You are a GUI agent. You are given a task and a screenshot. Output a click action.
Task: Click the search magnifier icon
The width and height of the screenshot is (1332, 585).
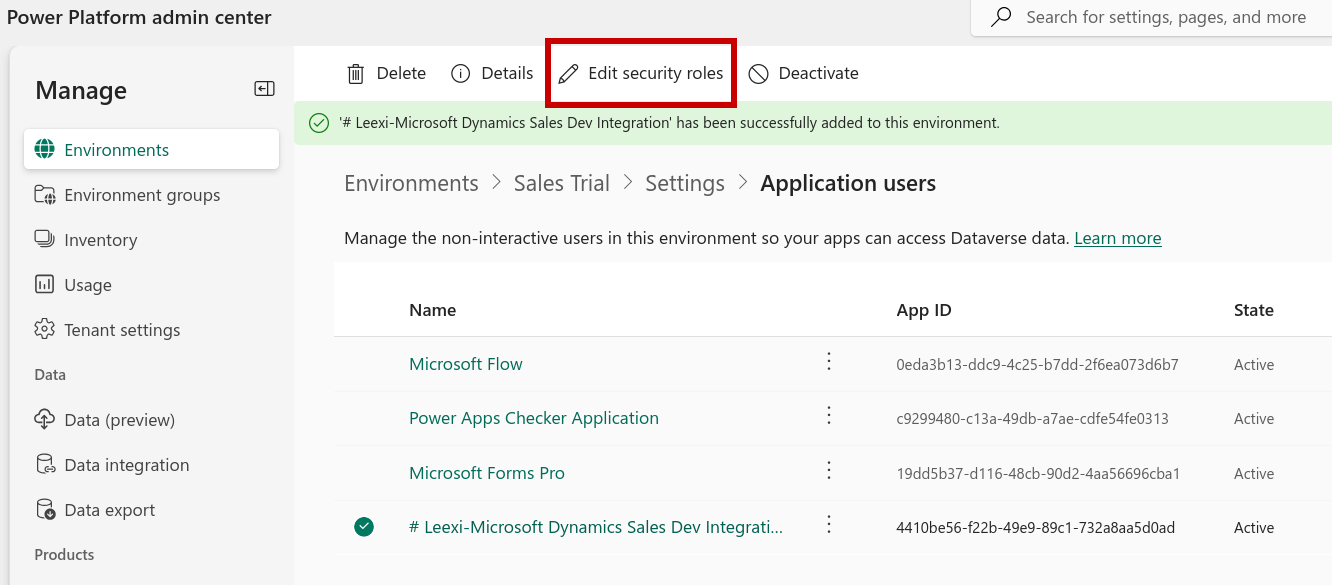[x=1000, y=17]
